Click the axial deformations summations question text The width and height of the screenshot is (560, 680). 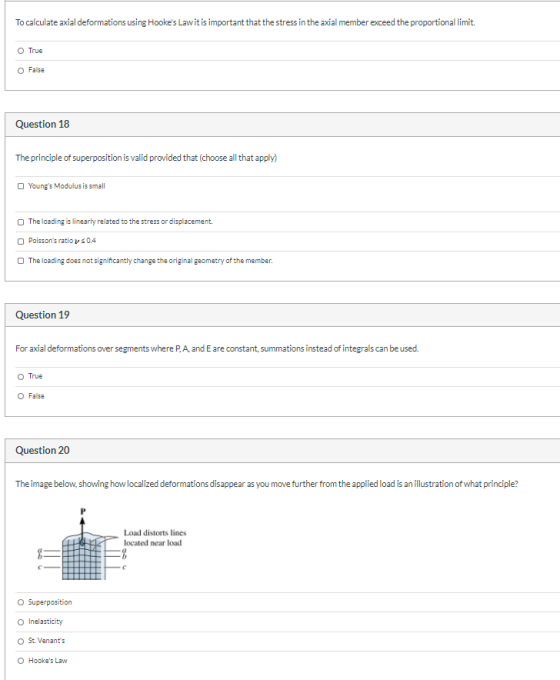pos(217,349)
